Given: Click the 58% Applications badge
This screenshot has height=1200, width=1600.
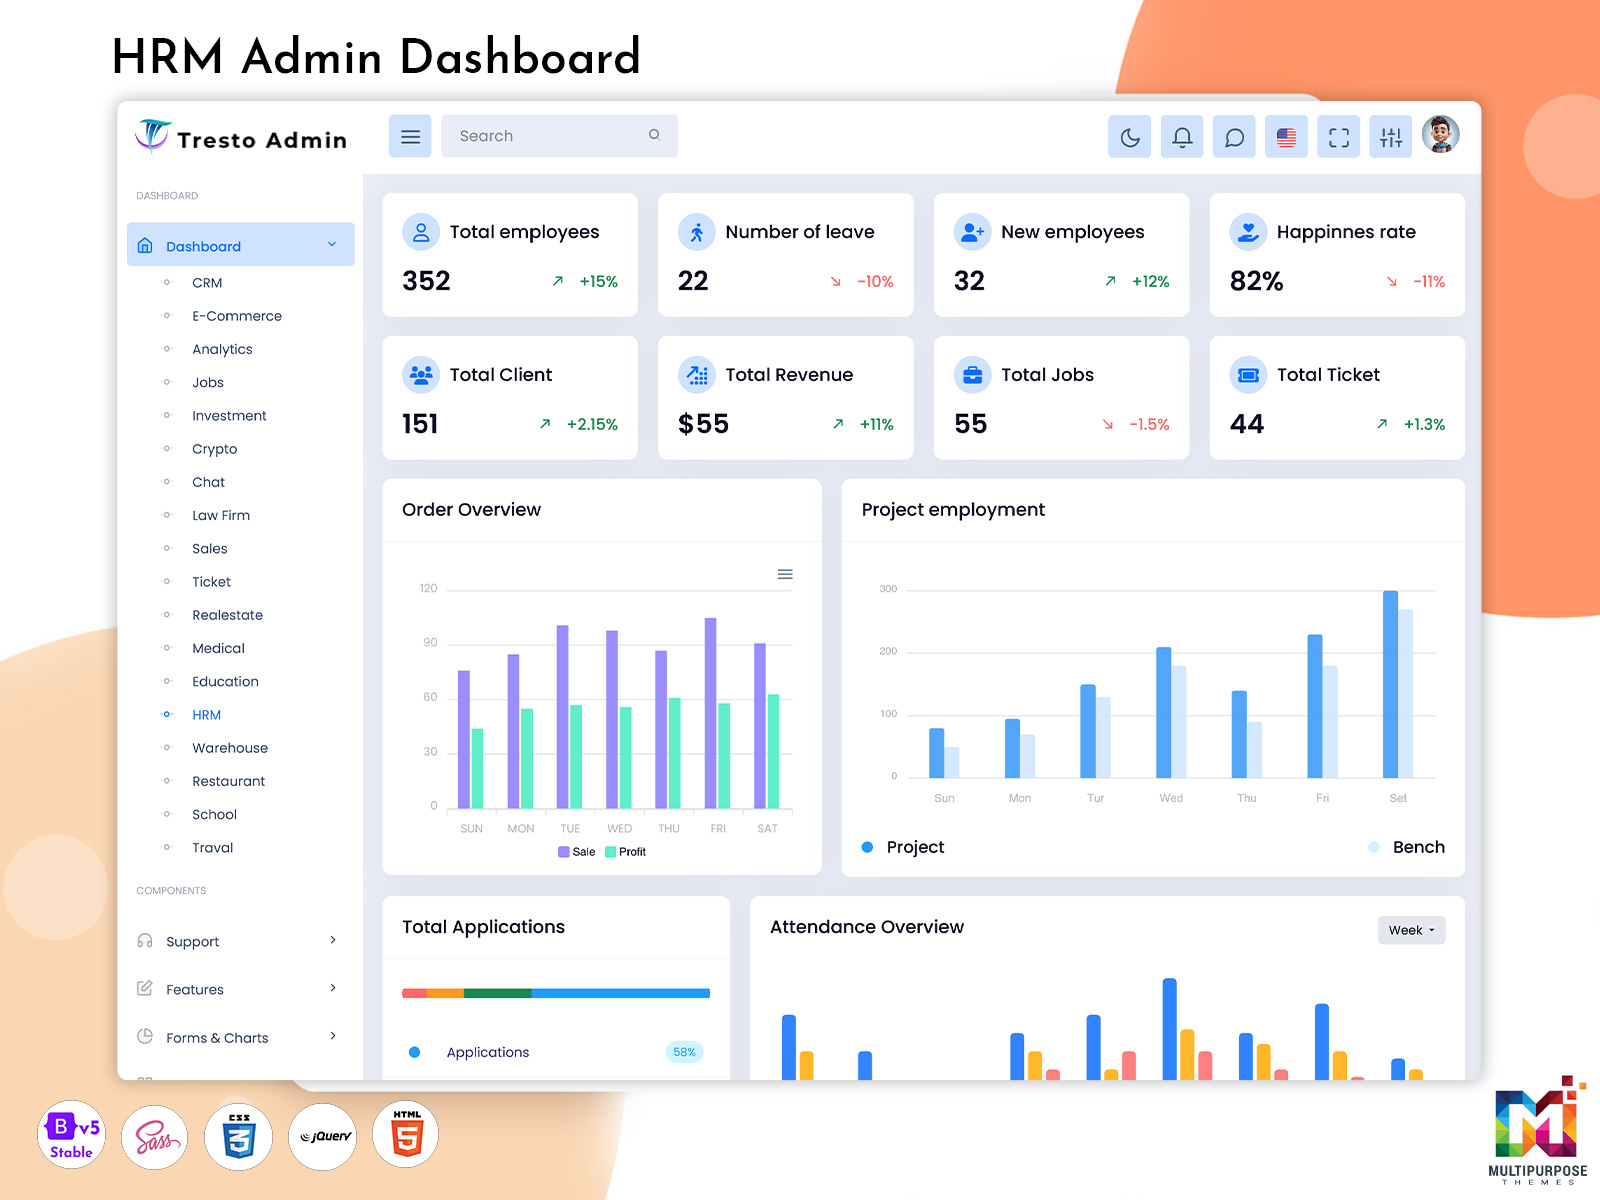Looking at the screenshot, I should (x=684, y=1052).
